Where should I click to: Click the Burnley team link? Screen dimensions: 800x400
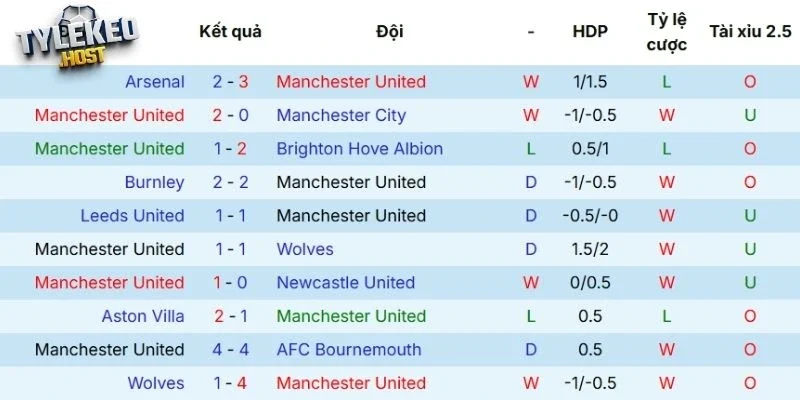point(155,182)
